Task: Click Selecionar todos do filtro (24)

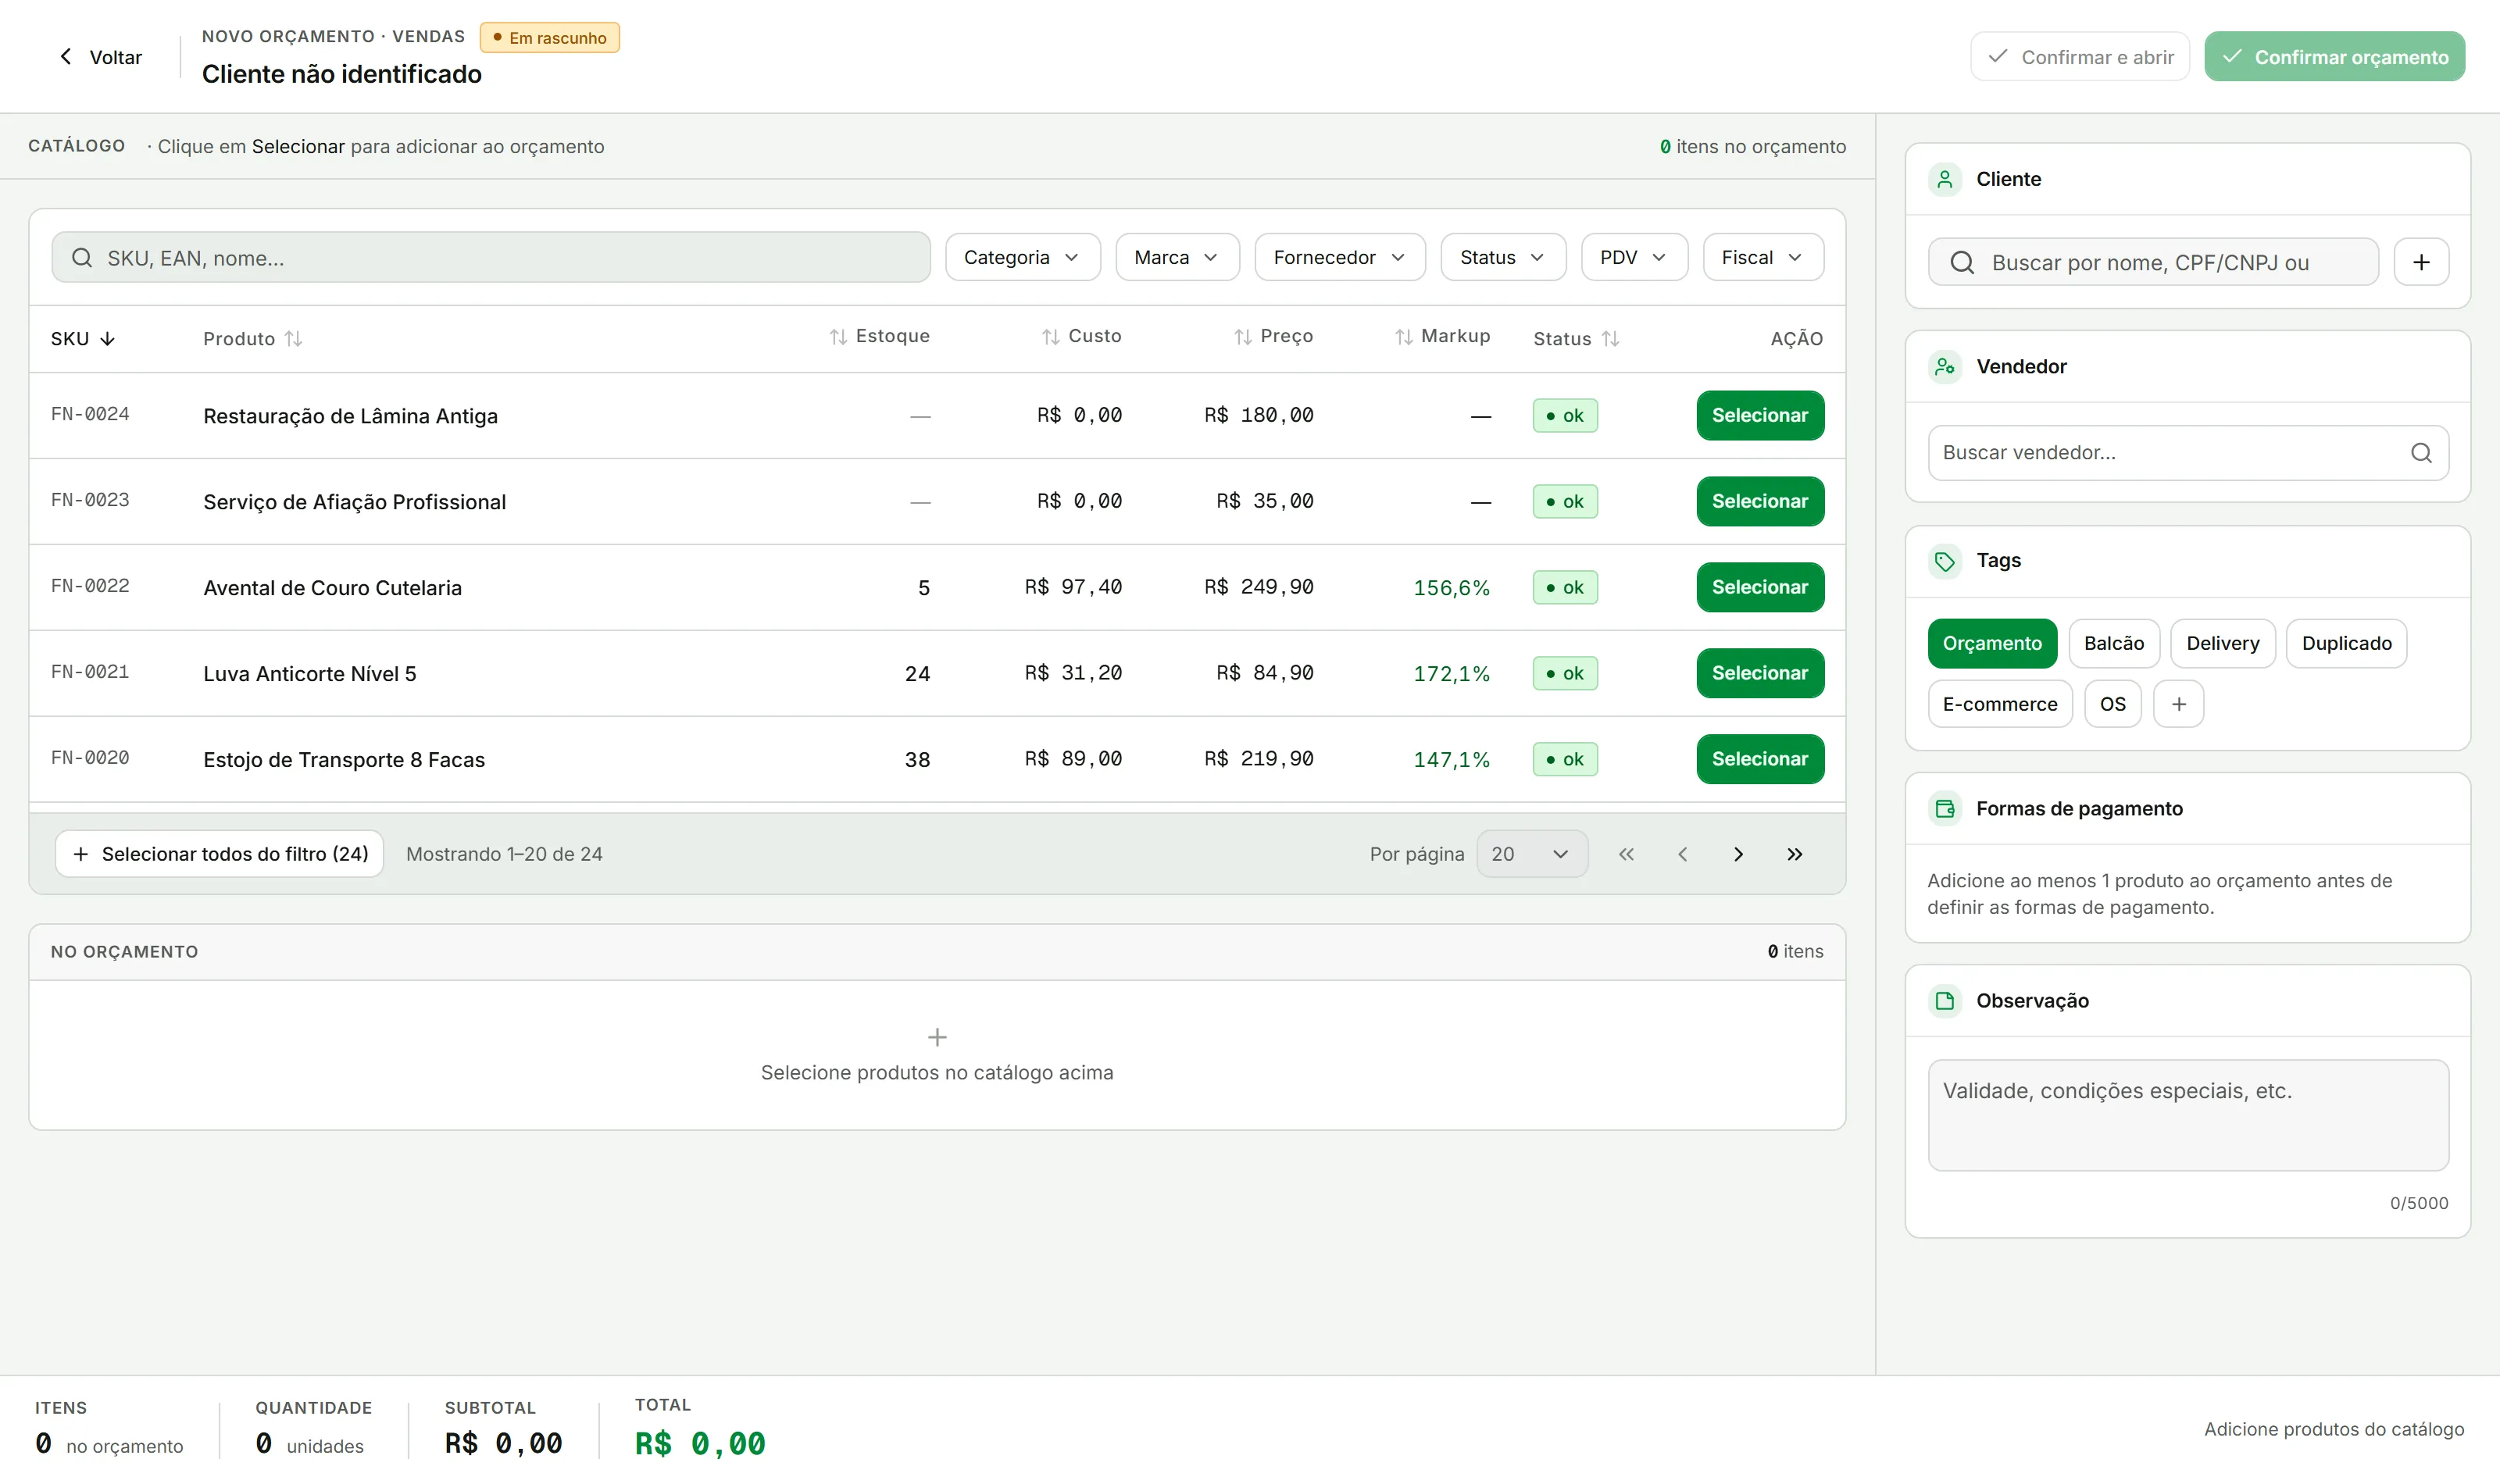Action: [219, 854]
